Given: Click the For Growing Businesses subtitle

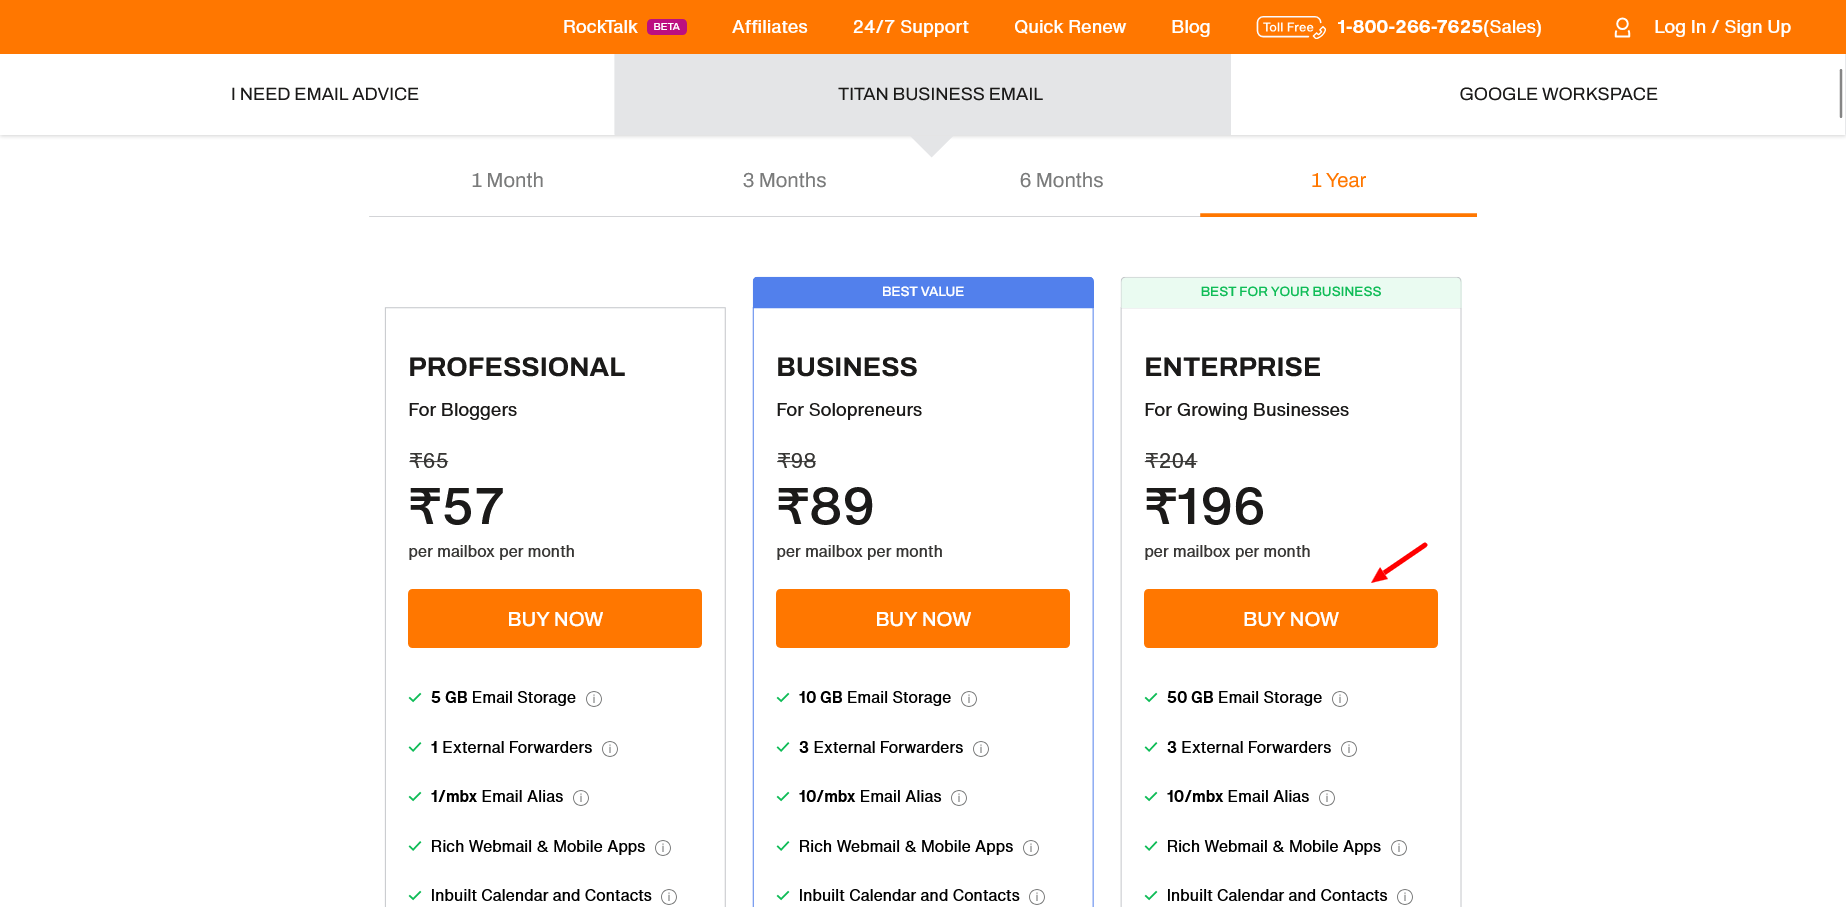Looking at the screenshot, I should pos(1246,410).
